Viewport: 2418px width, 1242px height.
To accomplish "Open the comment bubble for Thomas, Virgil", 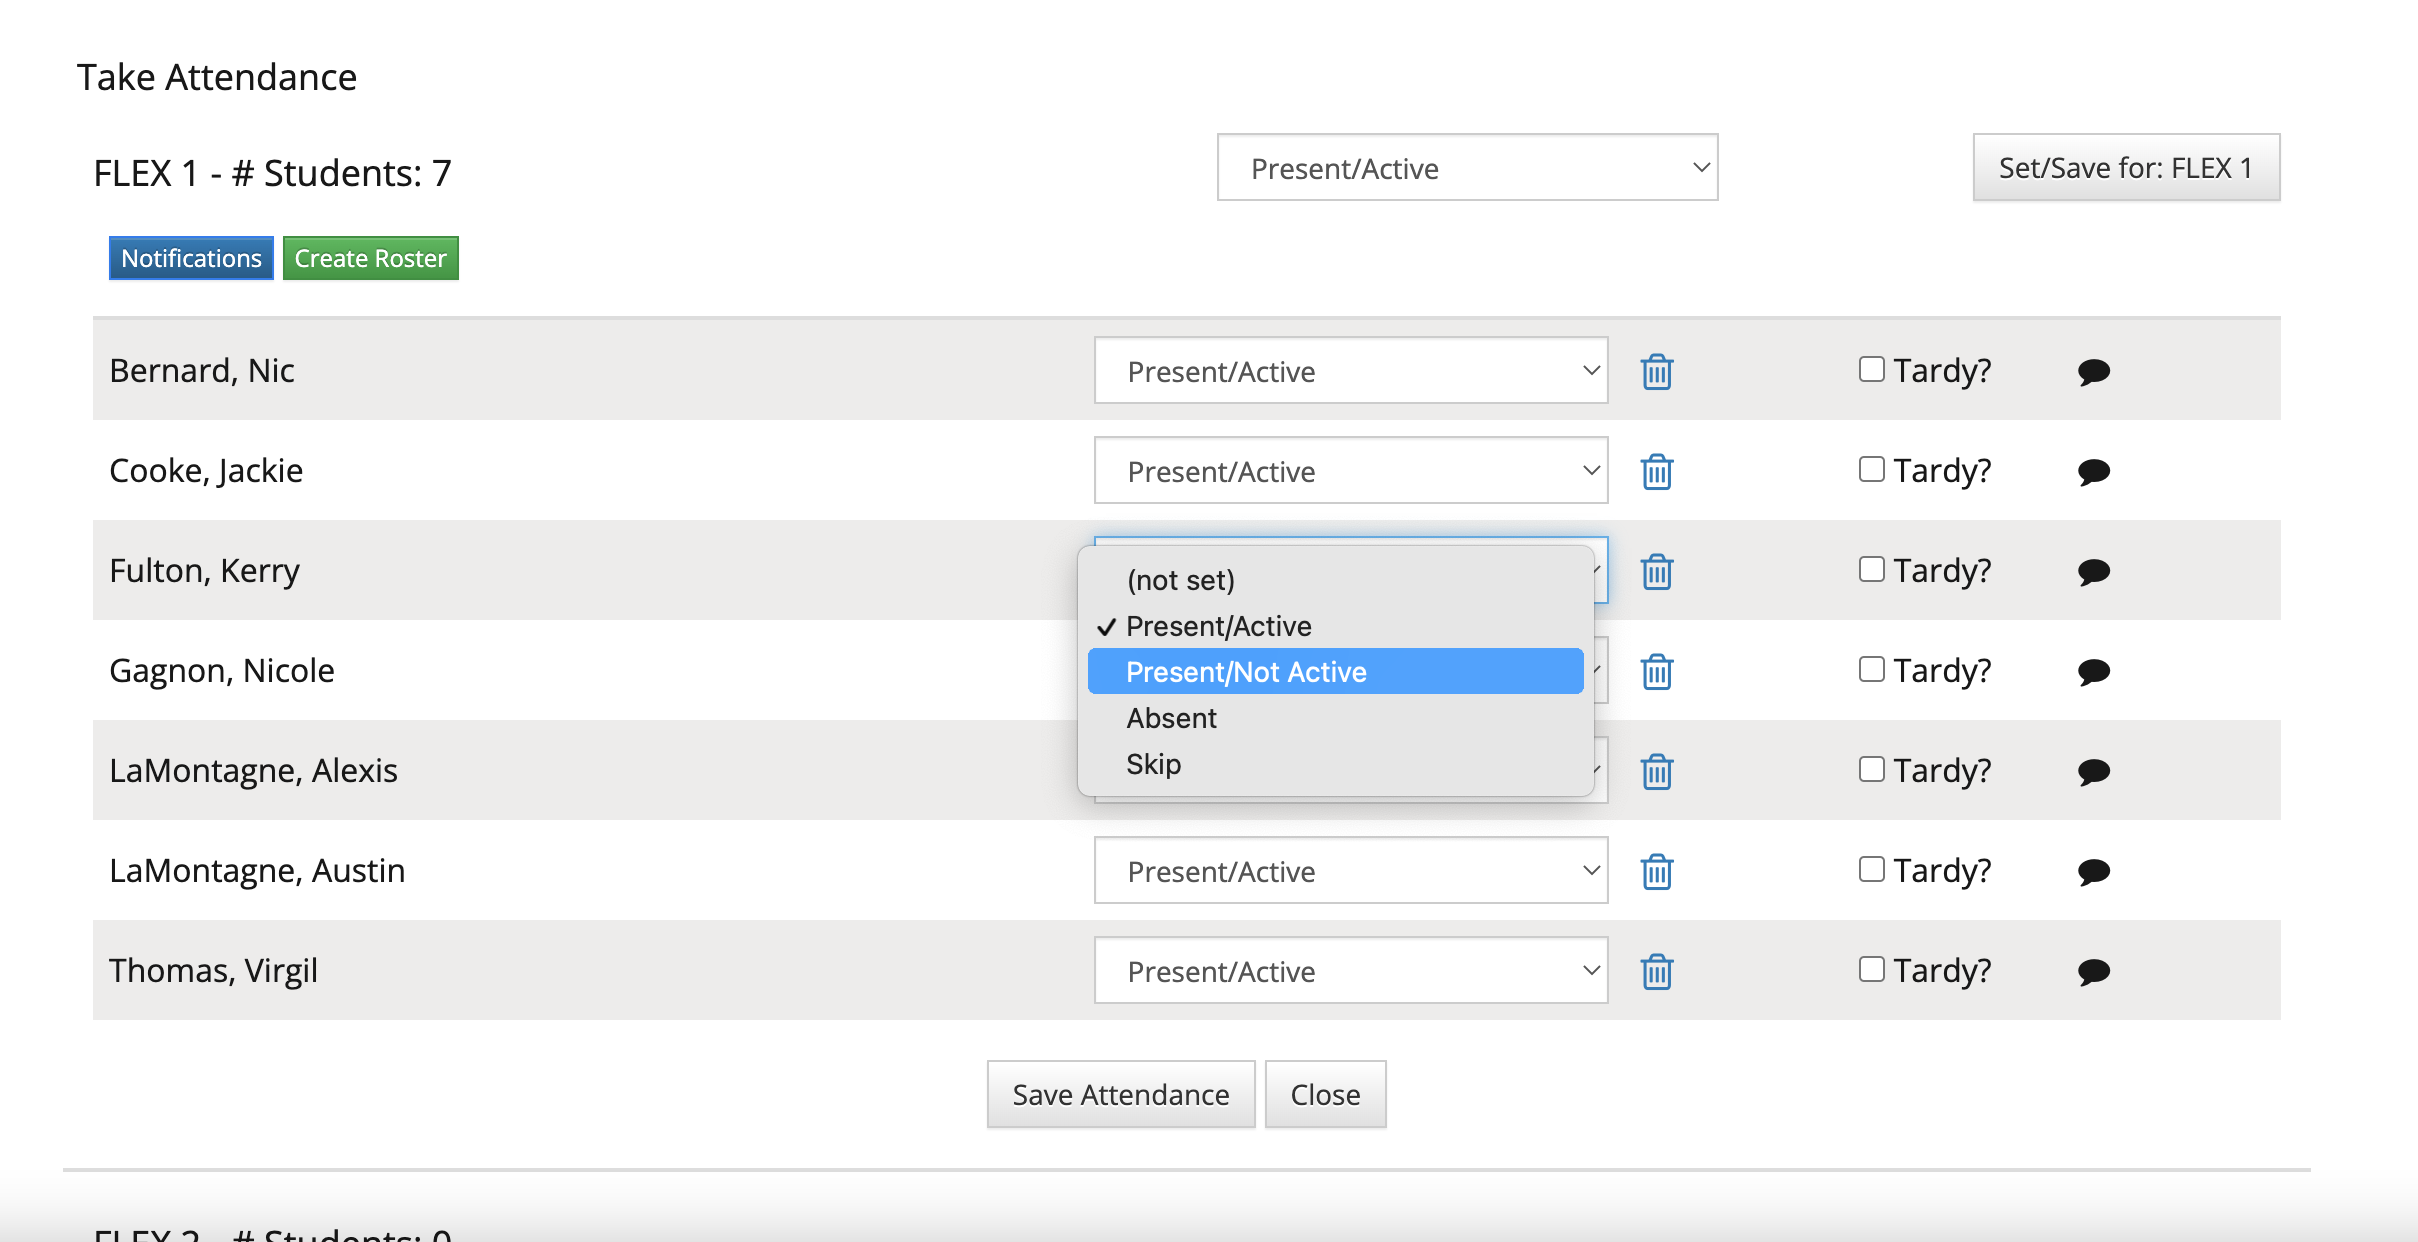I will pyautogui.click(x=2094, y=970).
